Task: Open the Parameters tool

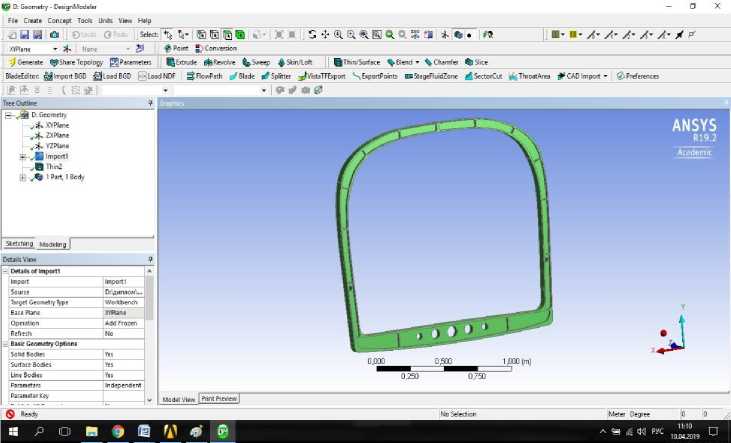Action: coord(131,62)
